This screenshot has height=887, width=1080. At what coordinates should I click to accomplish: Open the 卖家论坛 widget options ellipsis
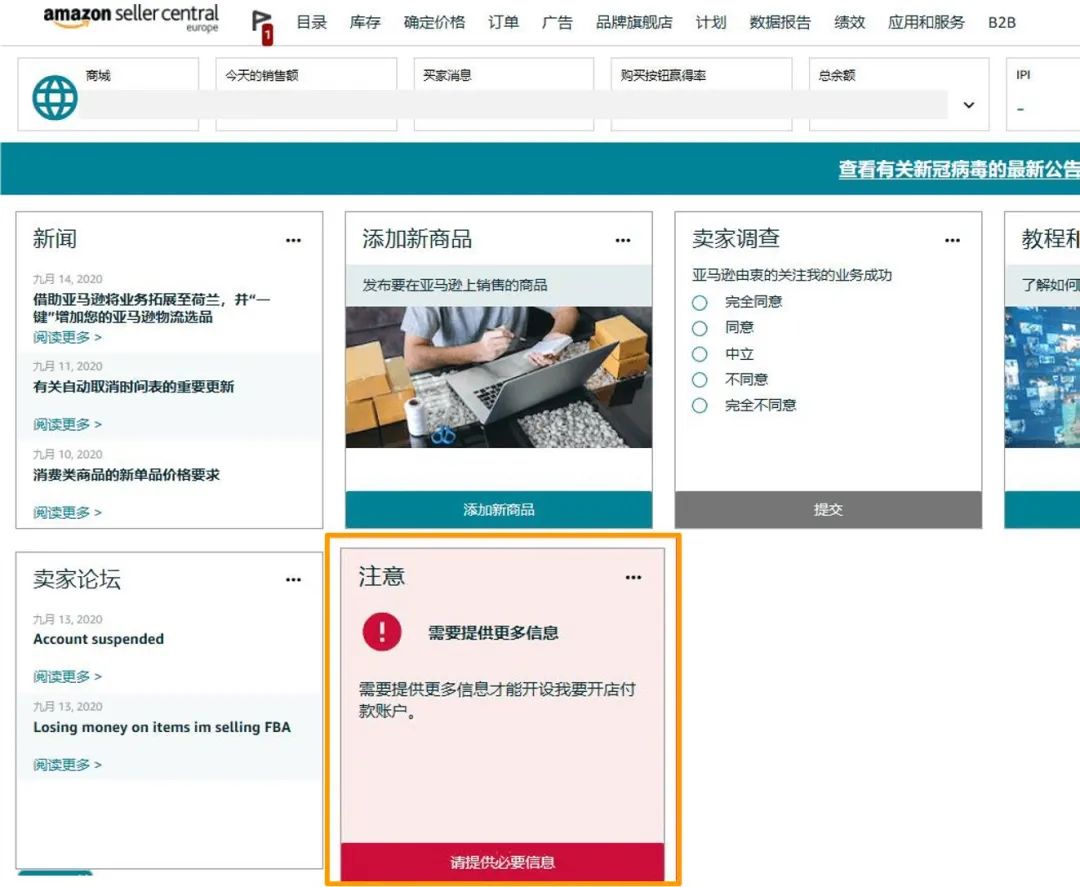[x=293, y=580]
